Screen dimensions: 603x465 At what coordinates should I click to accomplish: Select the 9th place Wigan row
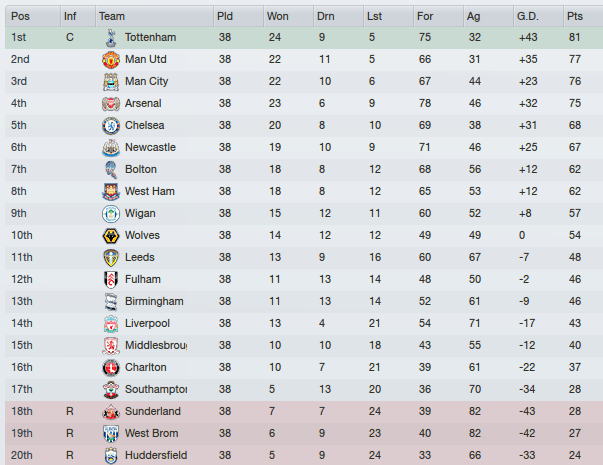pyautogui.click(x=300, y=214)
